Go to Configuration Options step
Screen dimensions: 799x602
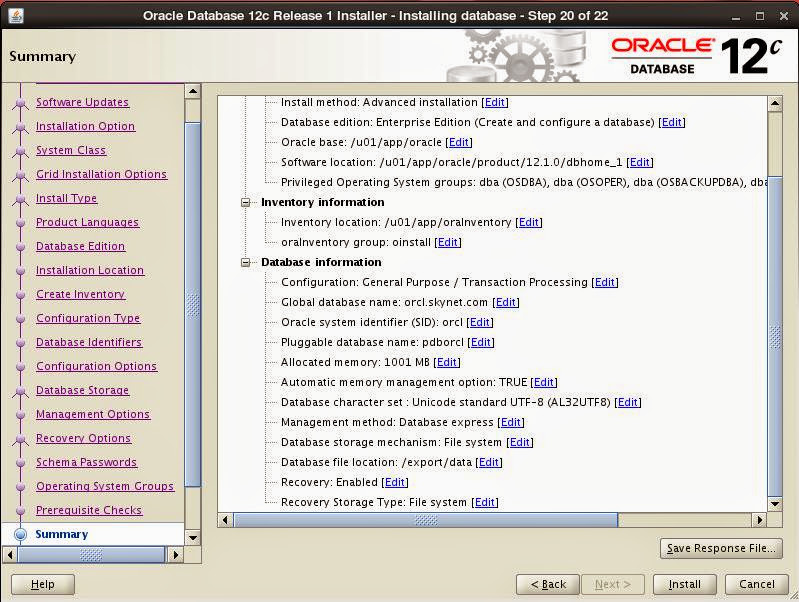pos(96,366)
